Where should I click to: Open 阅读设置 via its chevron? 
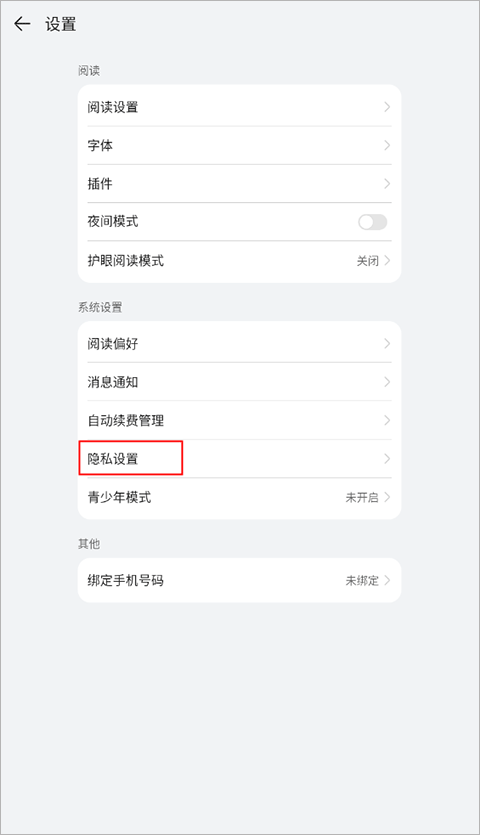(387, 107)
